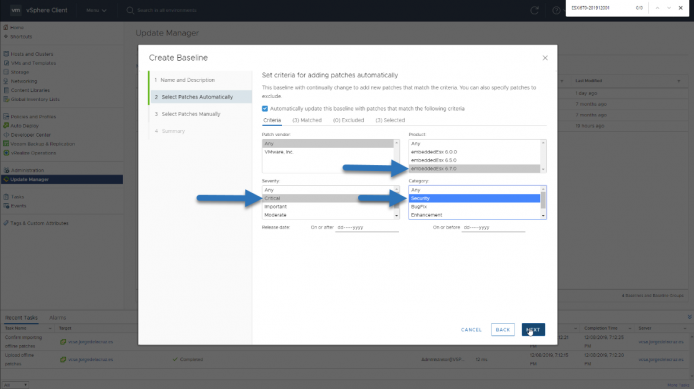Image resolution: width=694 pixels, height=389 pixels.
Task: Click the Category list scrollbar
Action: pyautogui.click(x=543, y=200)
